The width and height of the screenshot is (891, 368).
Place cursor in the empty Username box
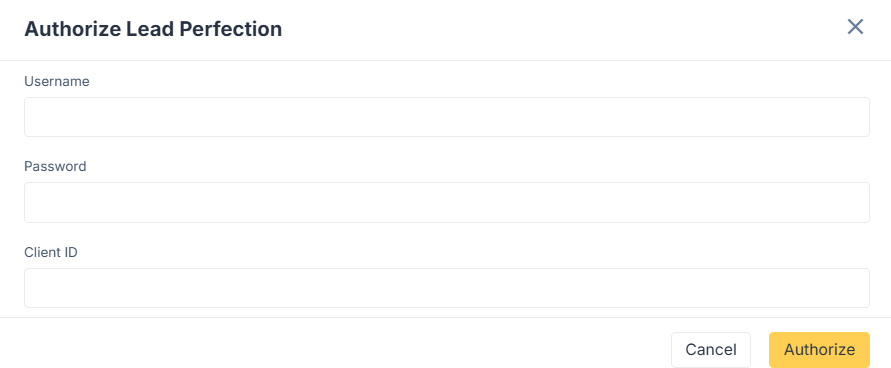pyautogui.click(x=447, y=117)
